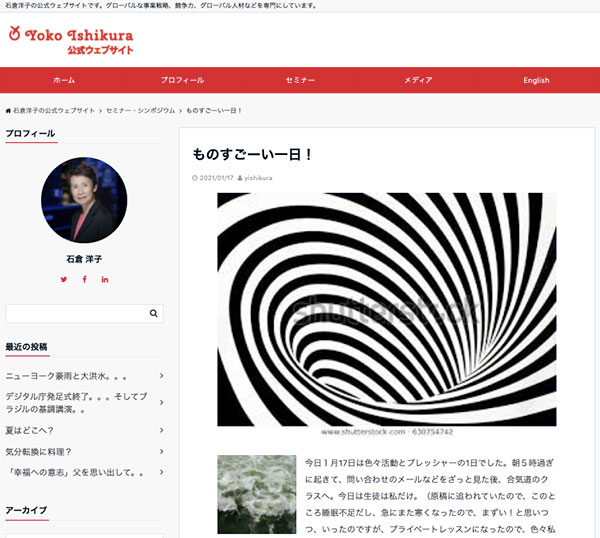Open the プロフィール menu item
This screenshot has height=538, width=600.
(182, 80)
